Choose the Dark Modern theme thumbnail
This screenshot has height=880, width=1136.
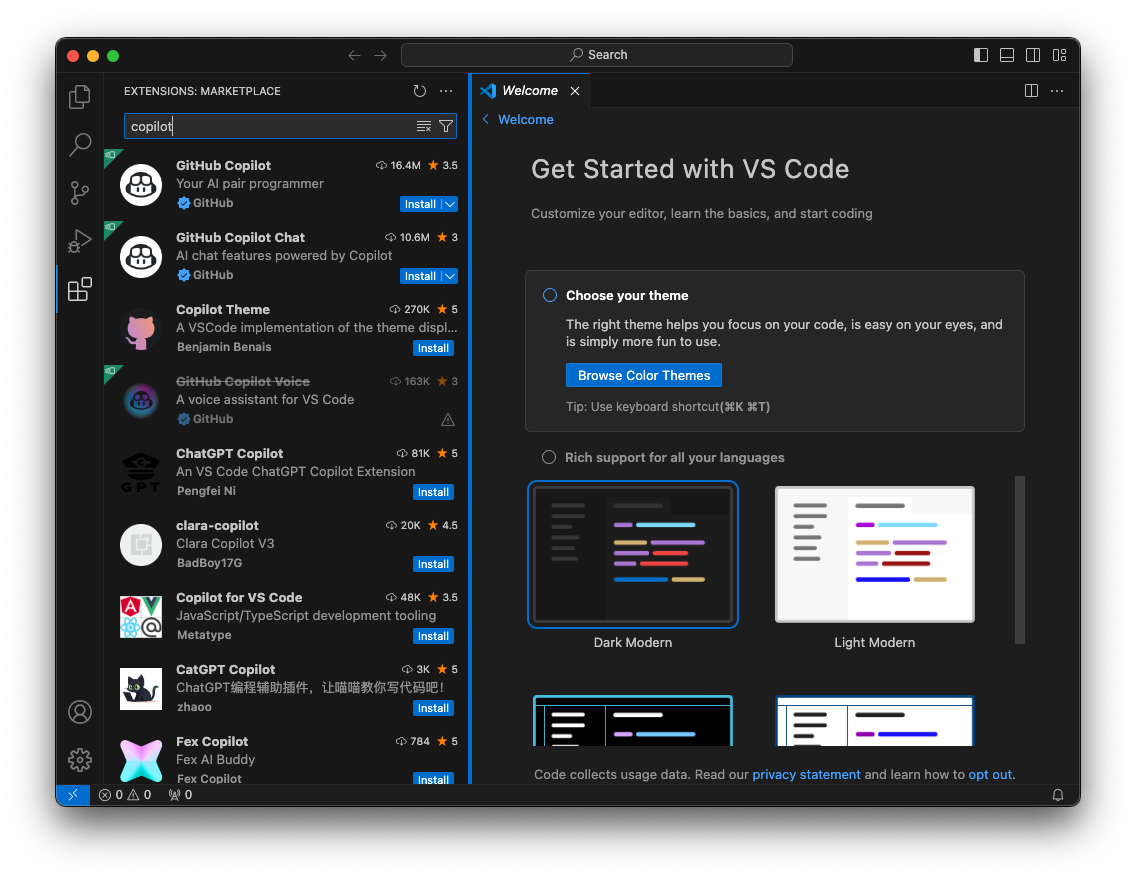632,554
